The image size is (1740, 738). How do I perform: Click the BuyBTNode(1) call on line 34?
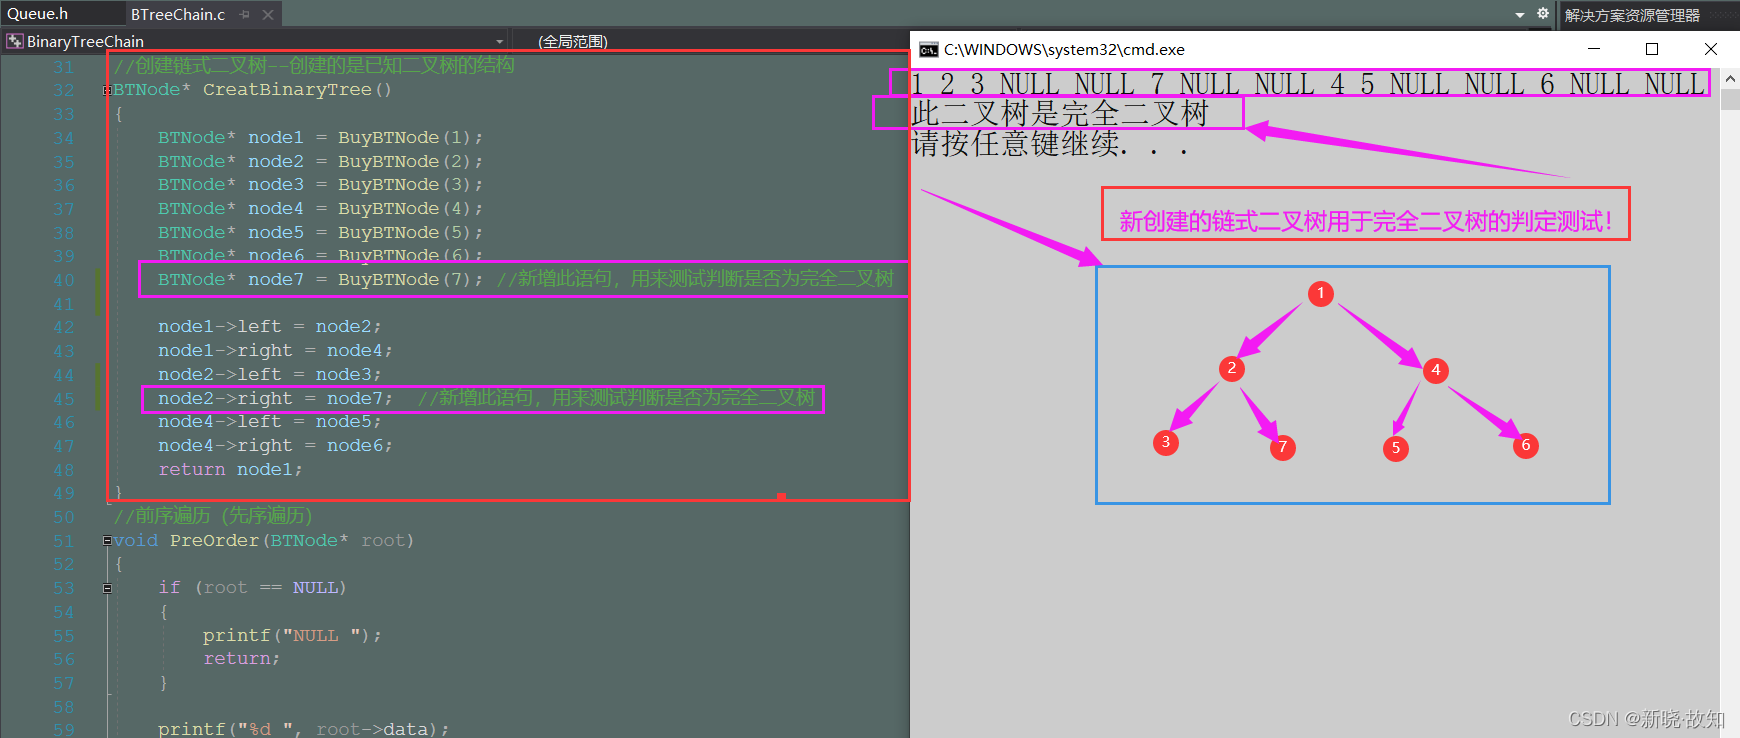[405, 138]
